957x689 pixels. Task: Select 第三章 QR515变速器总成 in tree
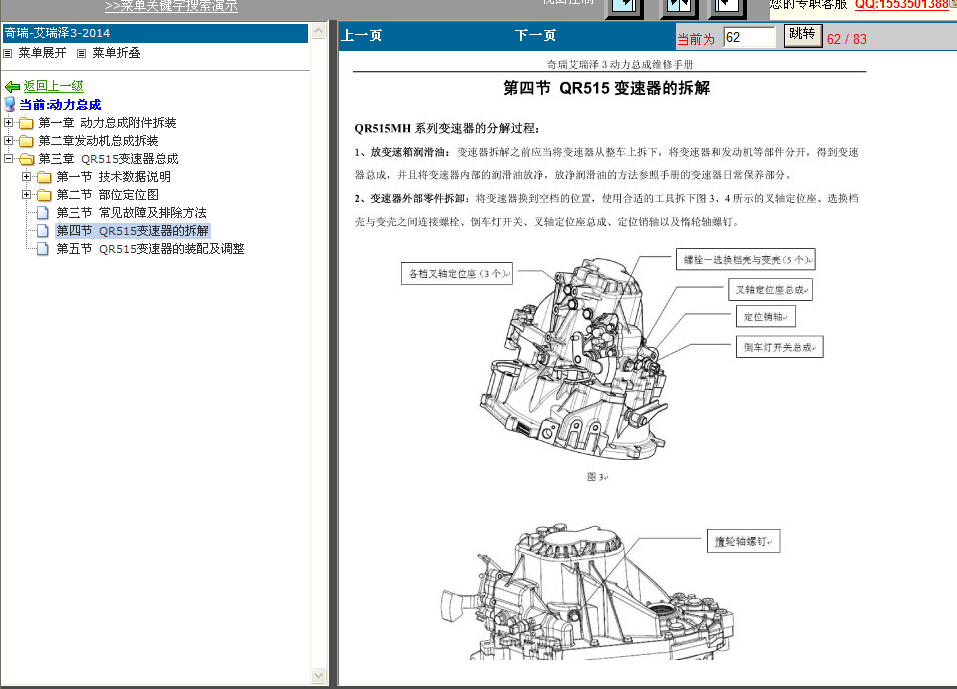108,159
